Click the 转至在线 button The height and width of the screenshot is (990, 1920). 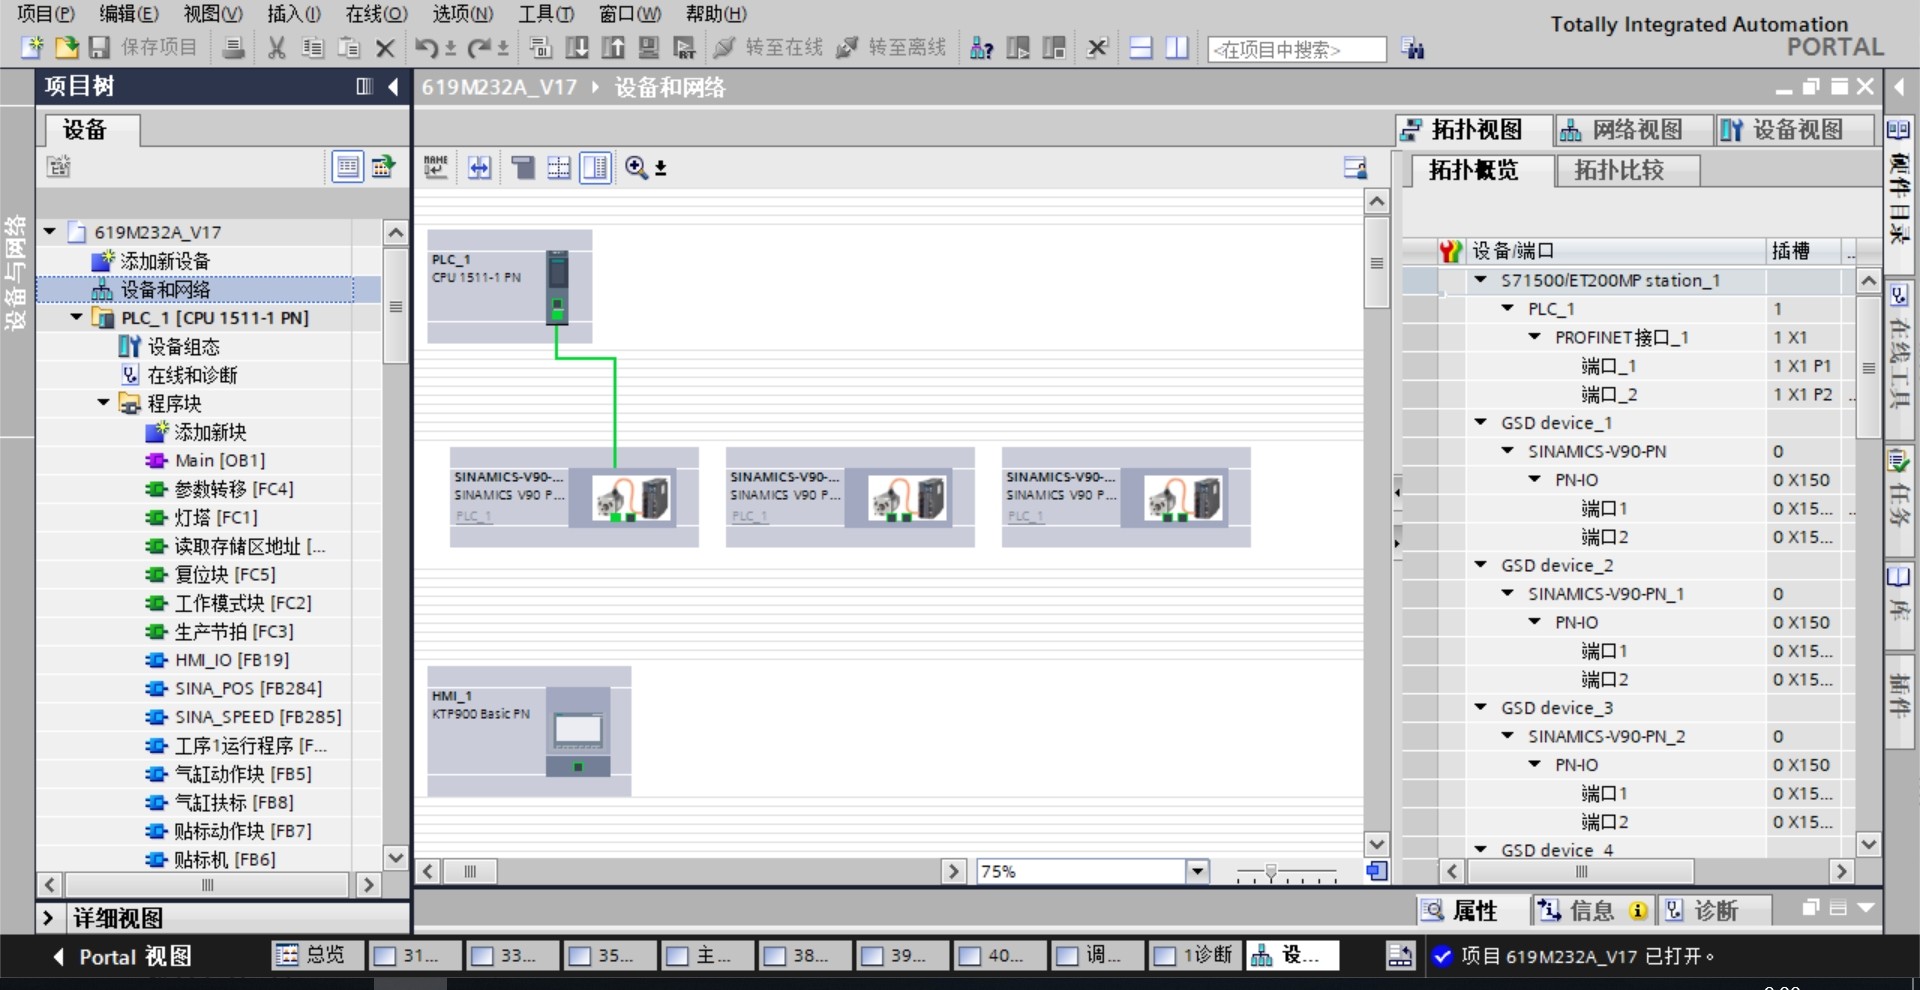point(768,47)
